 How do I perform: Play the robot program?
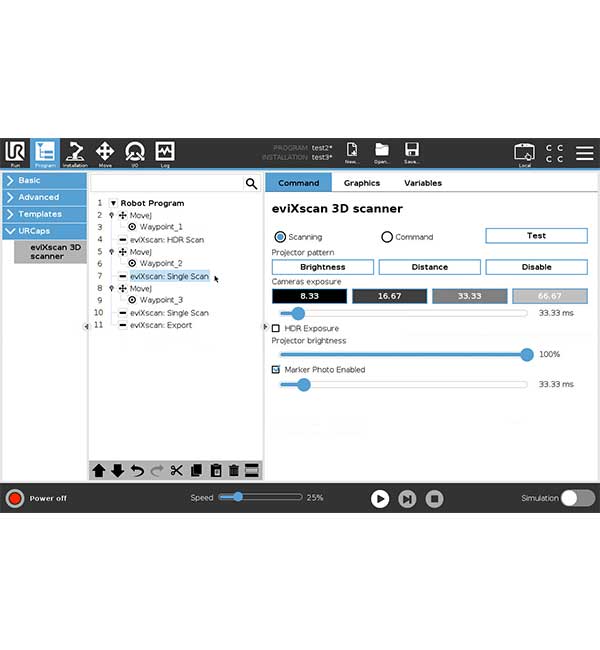380,499
